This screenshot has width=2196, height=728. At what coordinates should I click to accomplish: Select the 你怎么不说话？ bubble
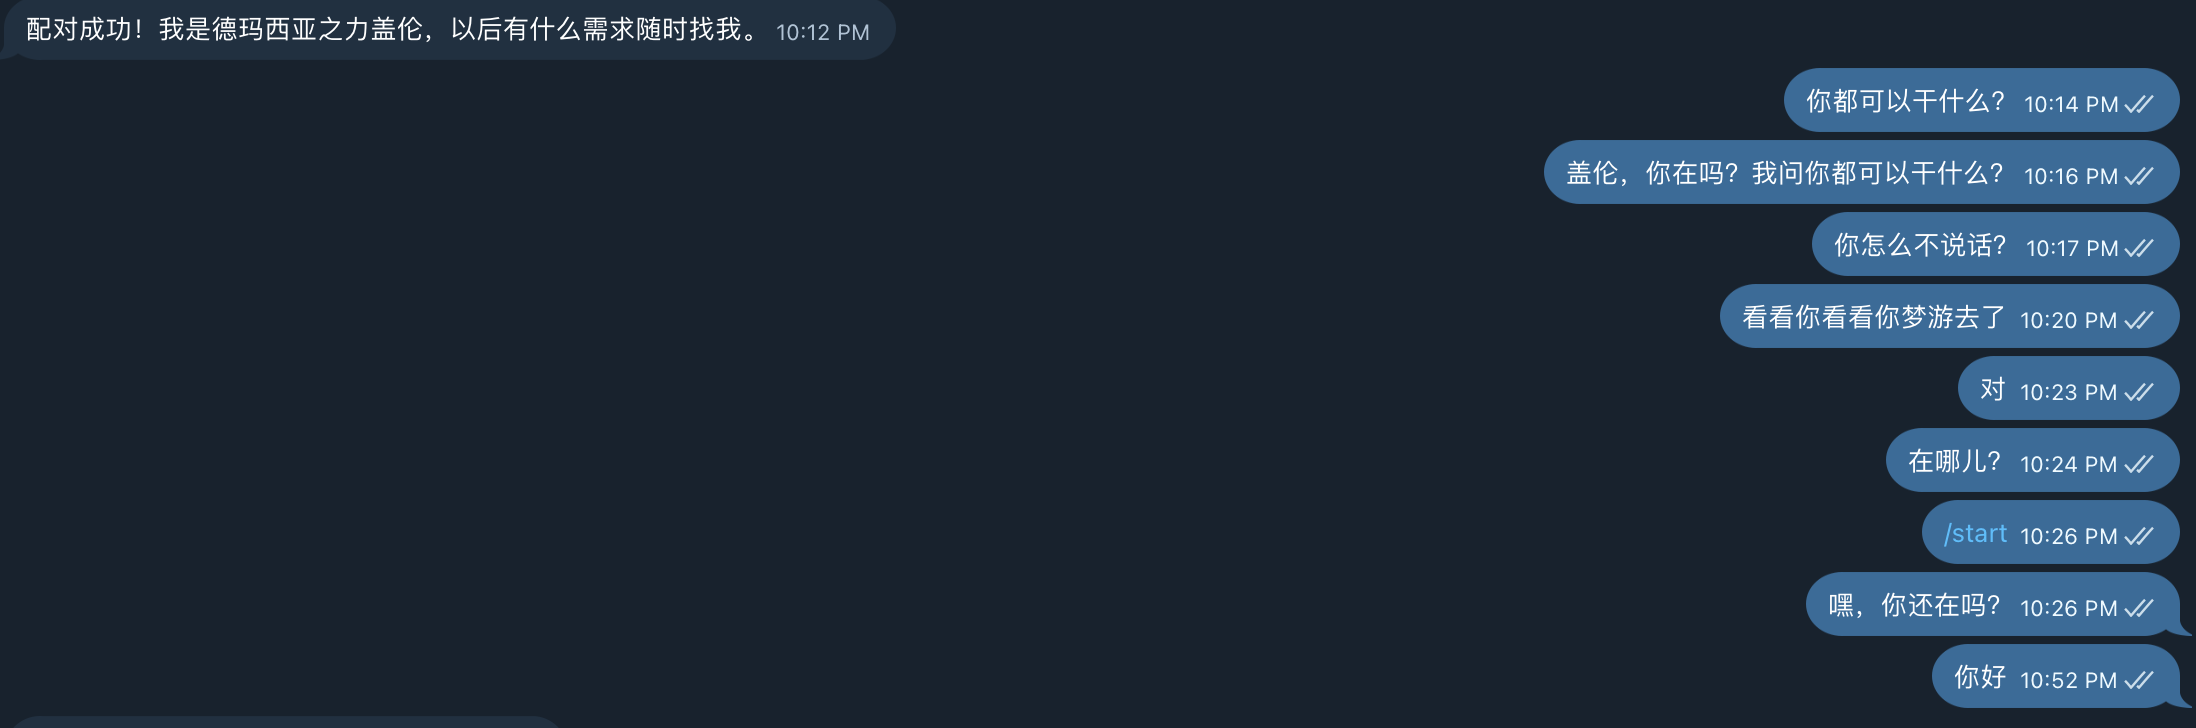click(x=1995, y=244)
